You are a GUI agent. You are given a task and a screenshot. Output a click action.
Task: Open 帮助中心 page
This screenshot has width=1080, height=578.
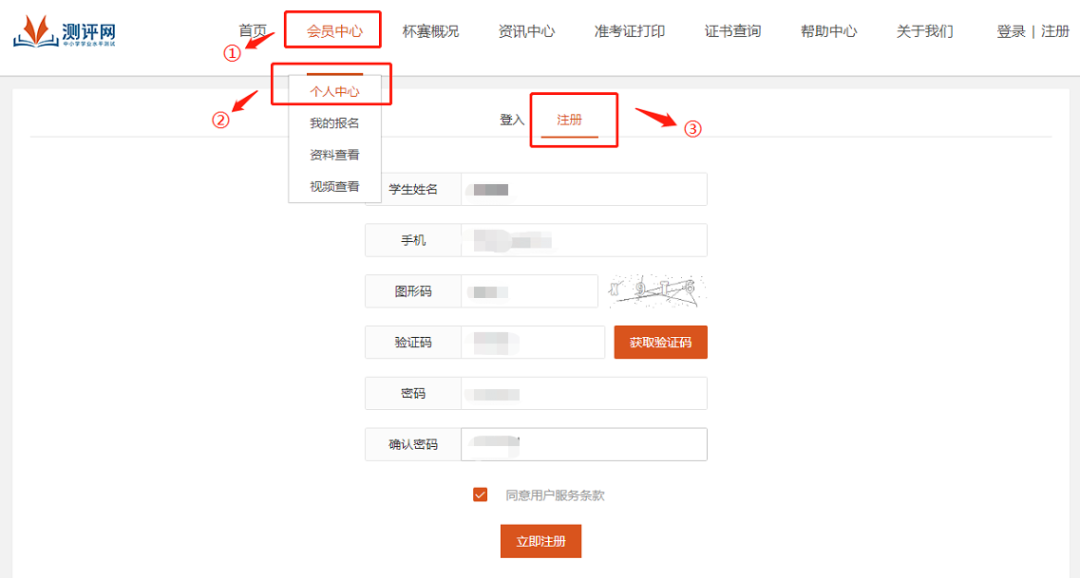[829, 31]
